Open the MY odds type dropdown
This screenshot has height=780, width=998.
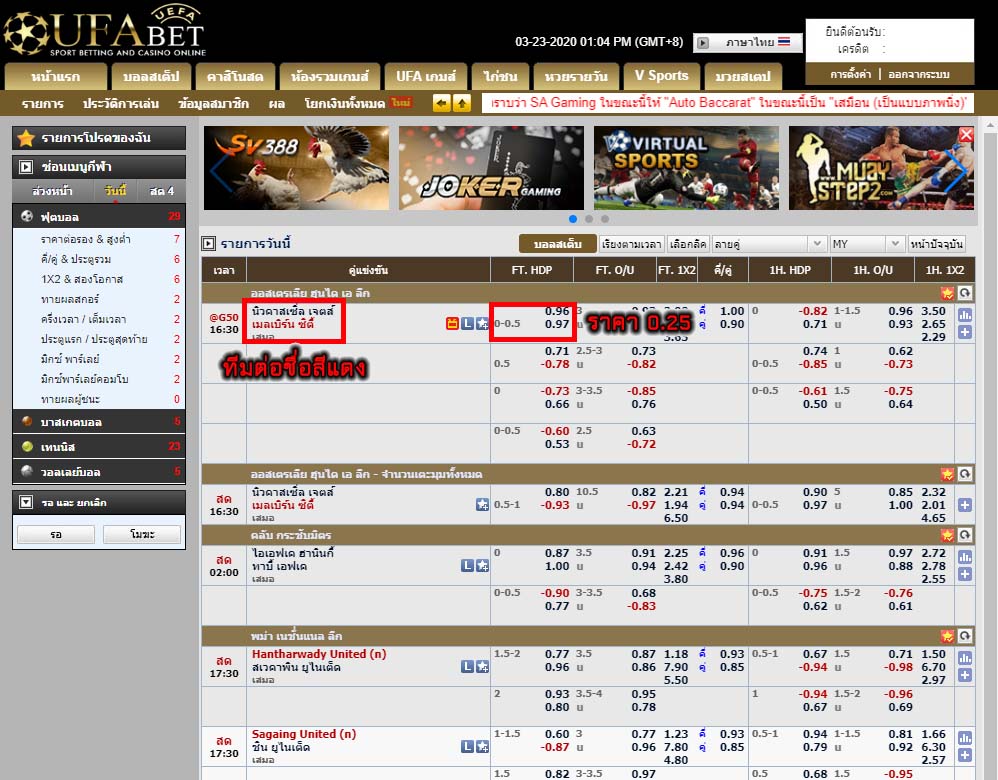point(867,244)
